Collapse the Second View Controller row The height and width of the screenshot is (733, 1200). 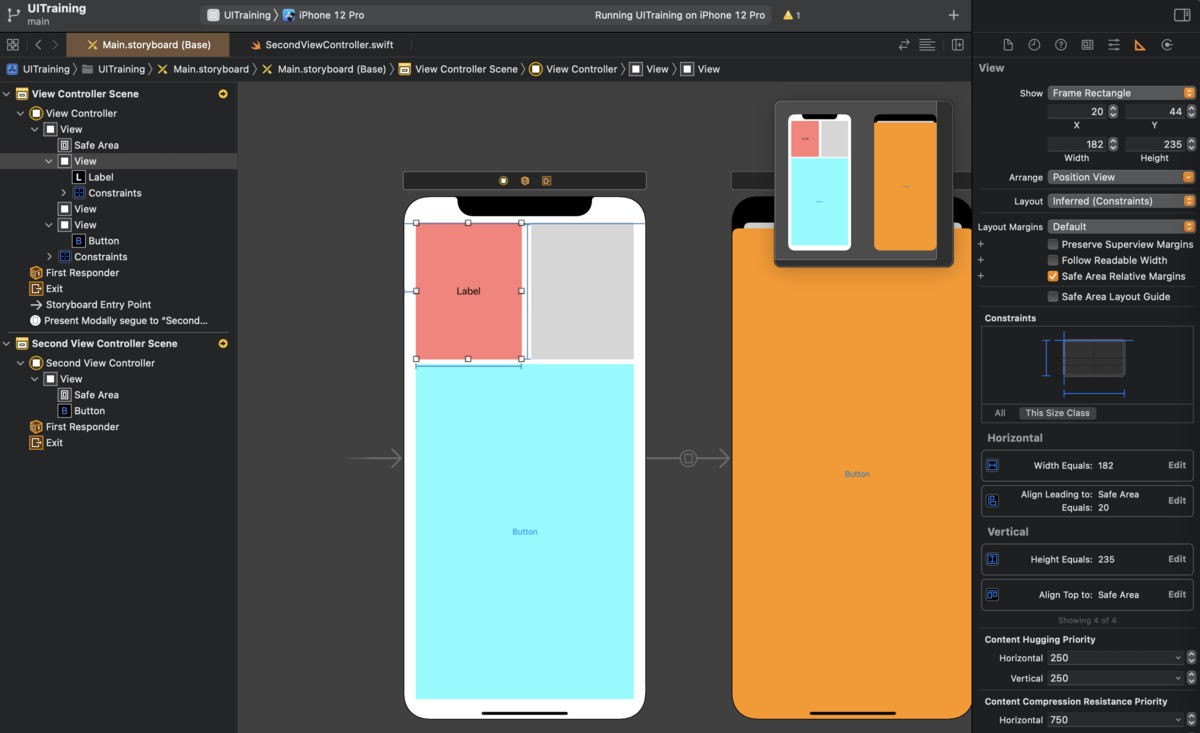click(x=21, y=363)
